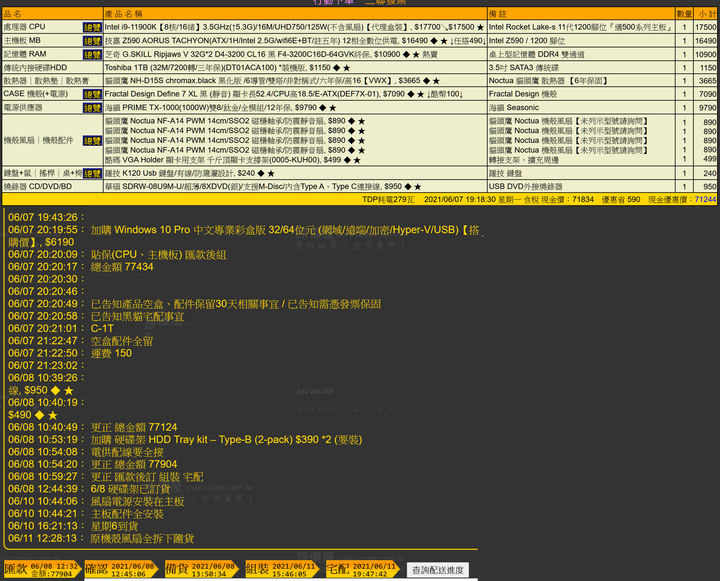This screenshot has width=720, height=581.
Task: Click the 加購 Windows 10 Pro log entry
Action: coord(244,236)
